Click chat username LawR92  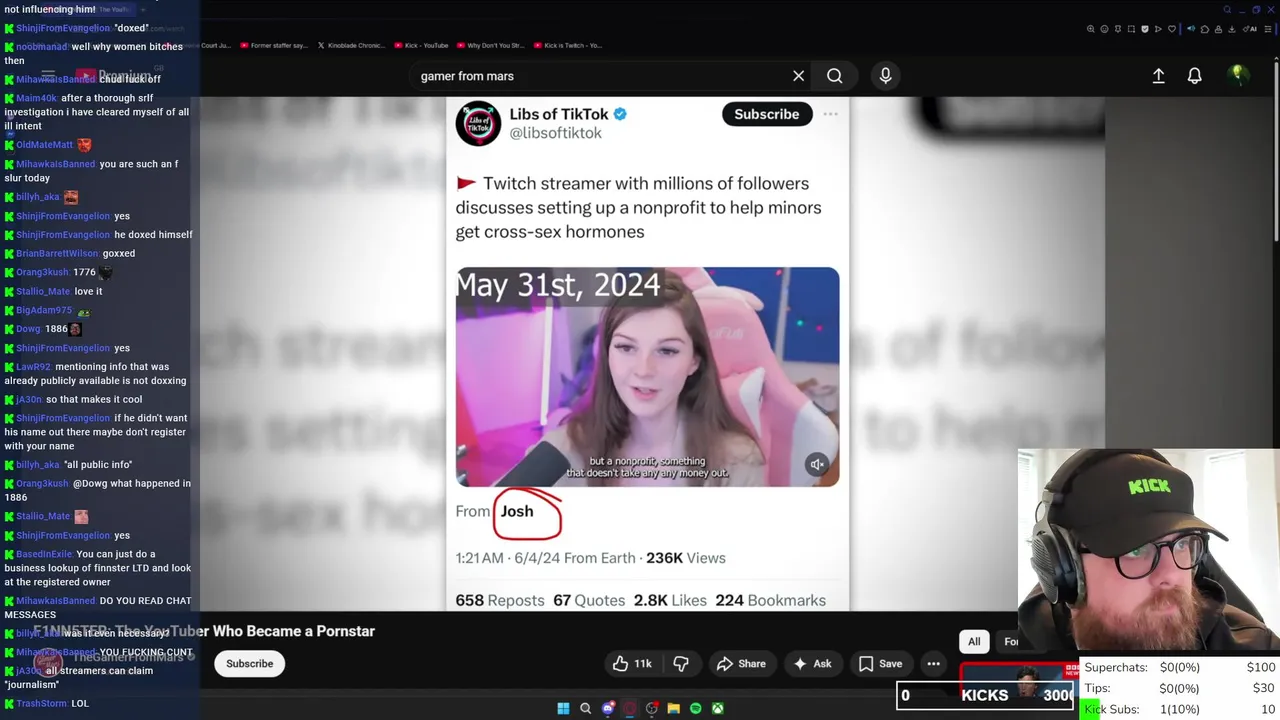click(x=33, y=367)
